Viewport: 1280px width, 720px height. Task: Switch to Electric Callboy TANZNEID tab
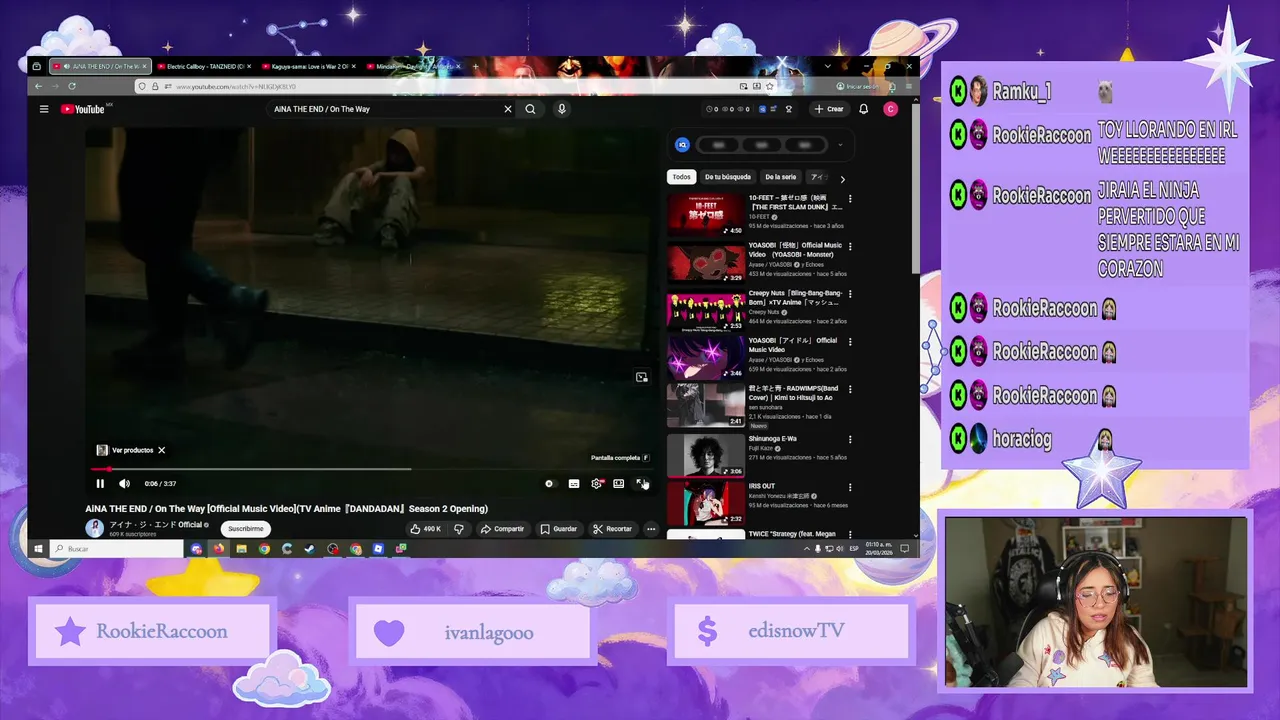[x=206, y=66]
